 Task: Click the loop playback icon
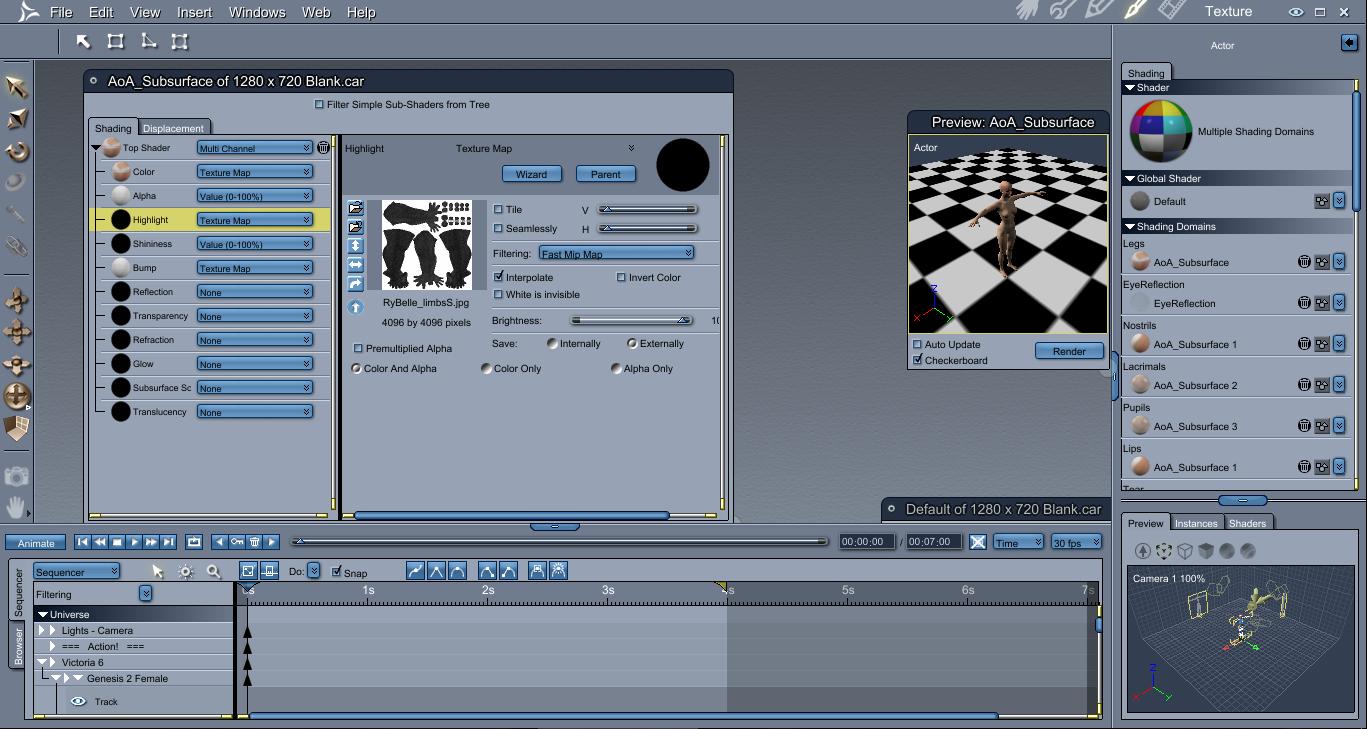(194, 542)
